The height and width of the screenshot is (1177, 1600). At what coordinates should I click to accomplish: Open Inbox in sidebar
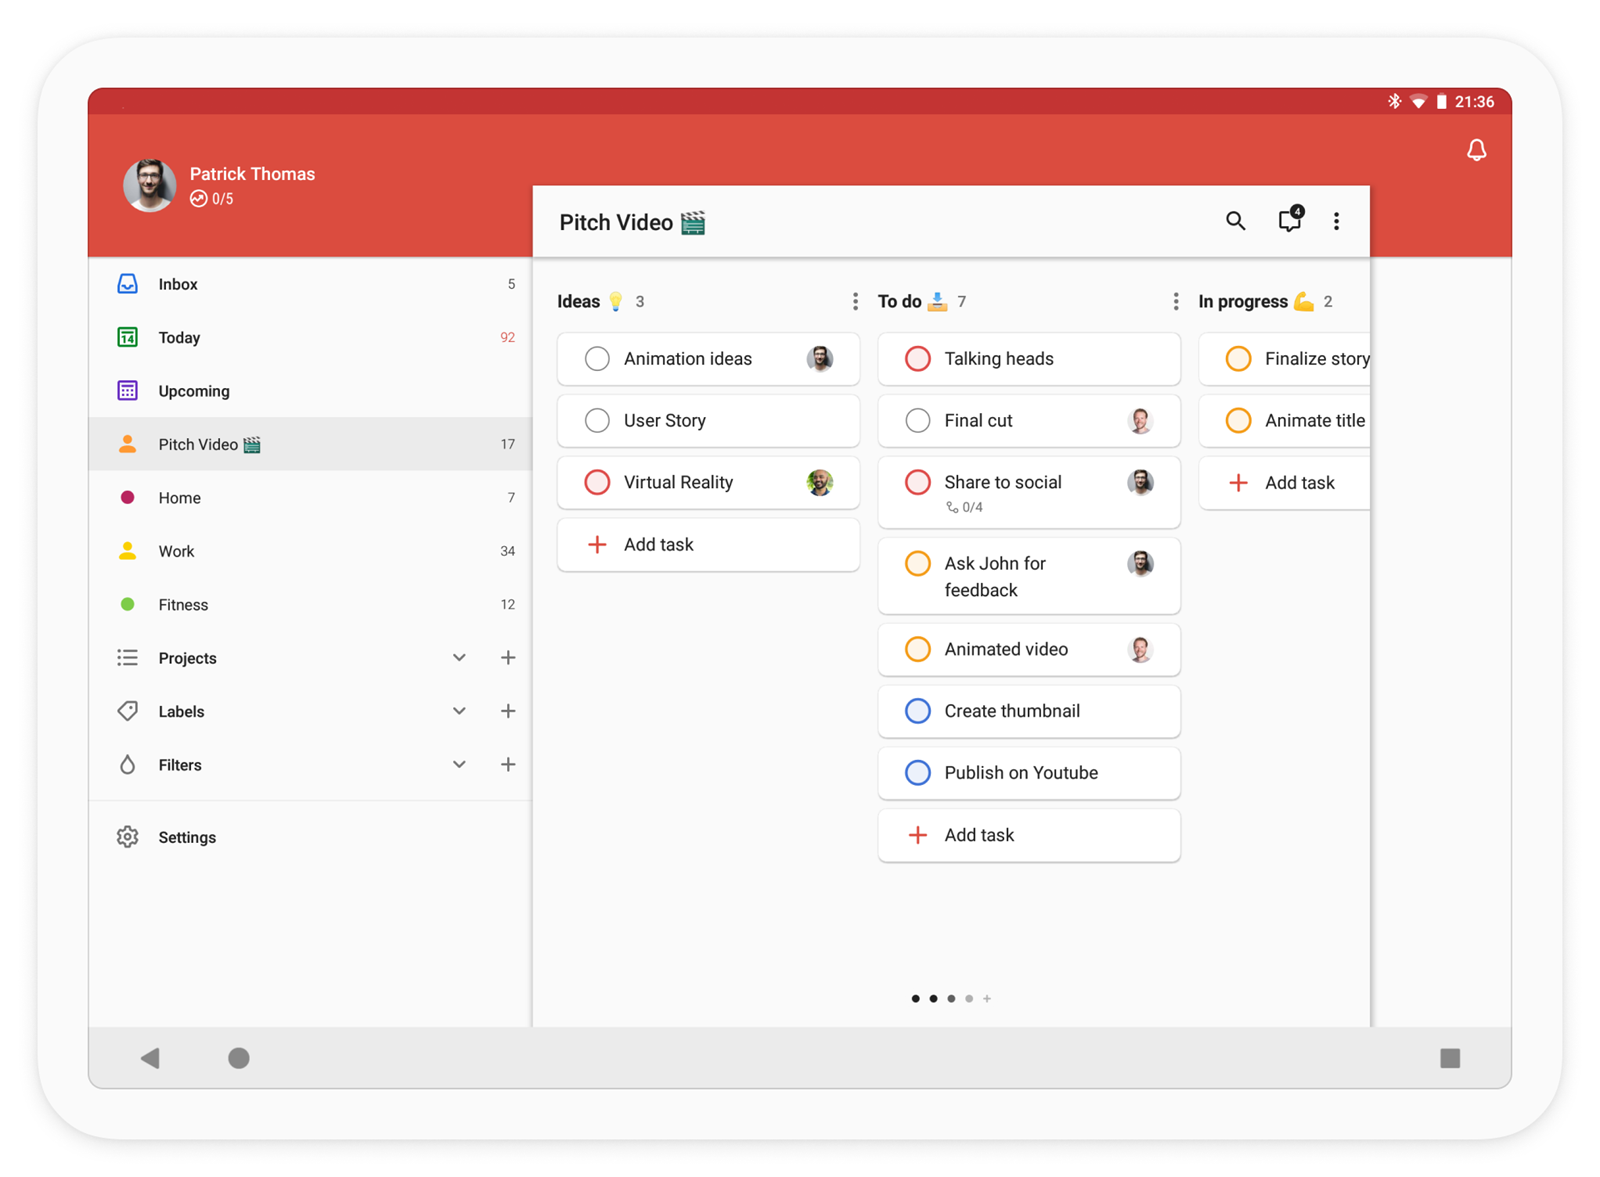310,284
